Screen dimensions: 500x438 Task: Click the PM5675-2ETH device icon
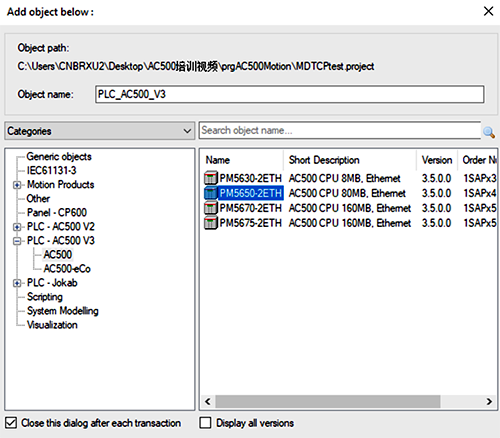[210, 223]
